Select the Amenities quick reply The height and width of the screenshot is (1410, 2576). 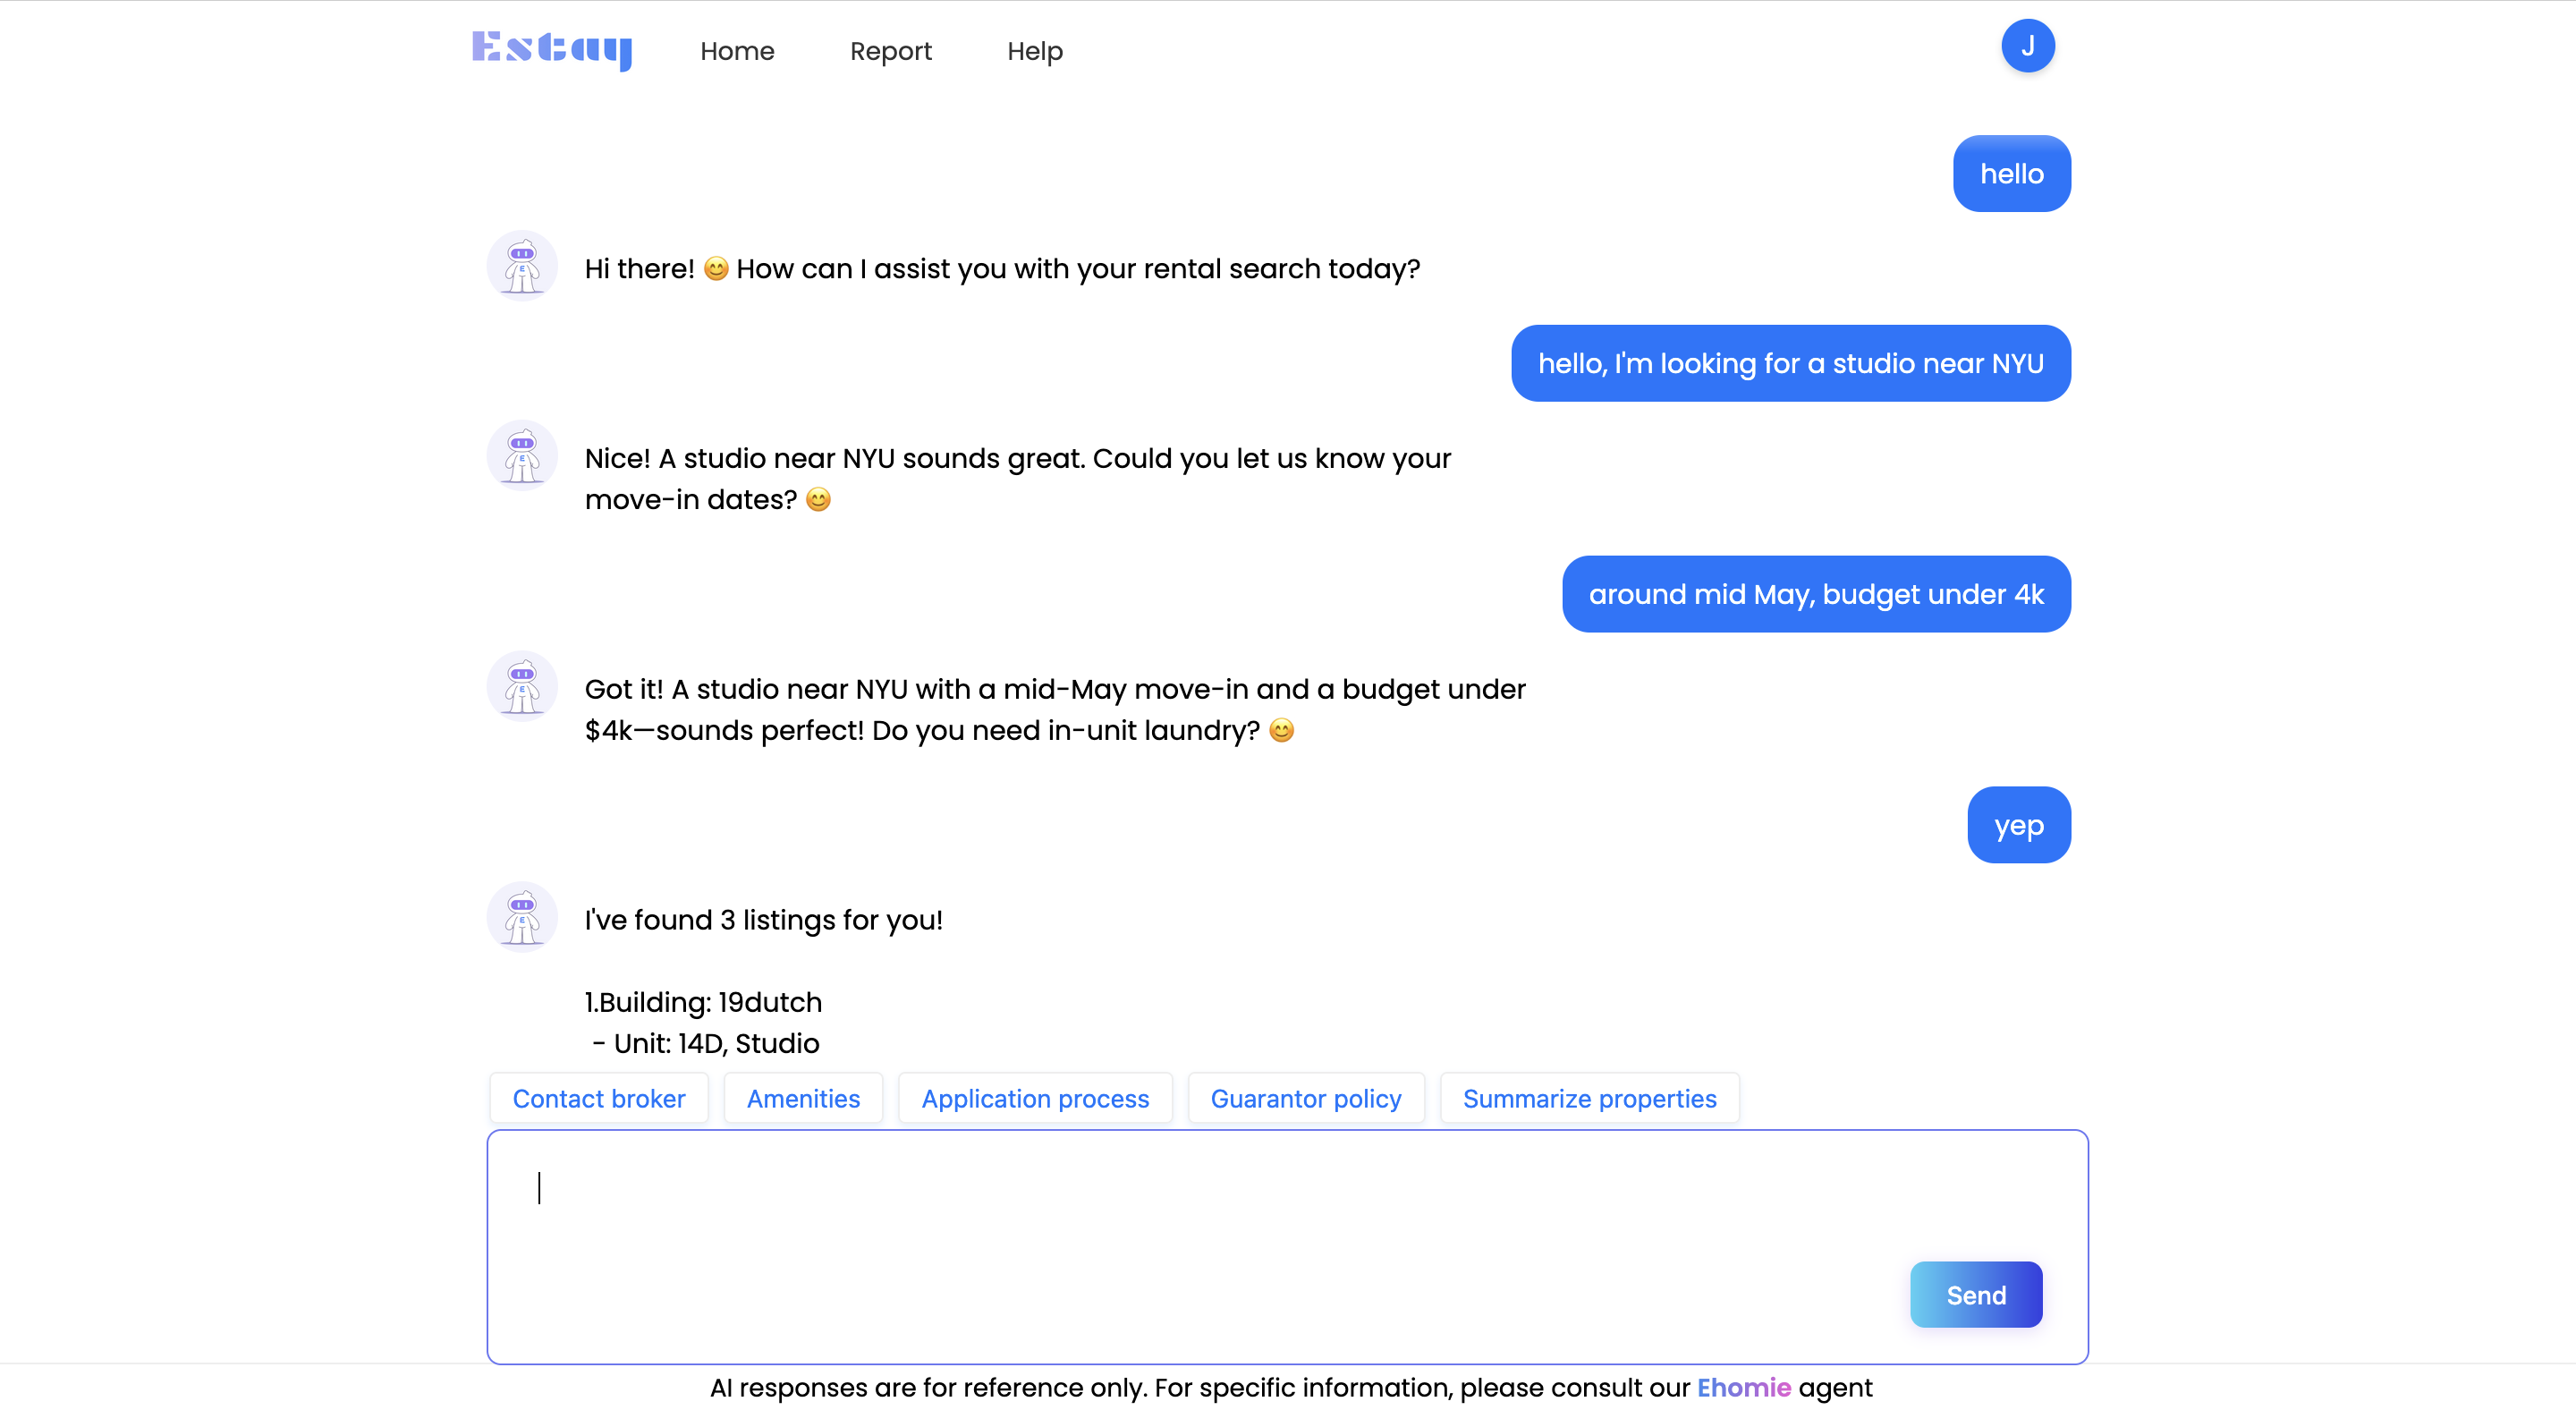point(803,1098)
